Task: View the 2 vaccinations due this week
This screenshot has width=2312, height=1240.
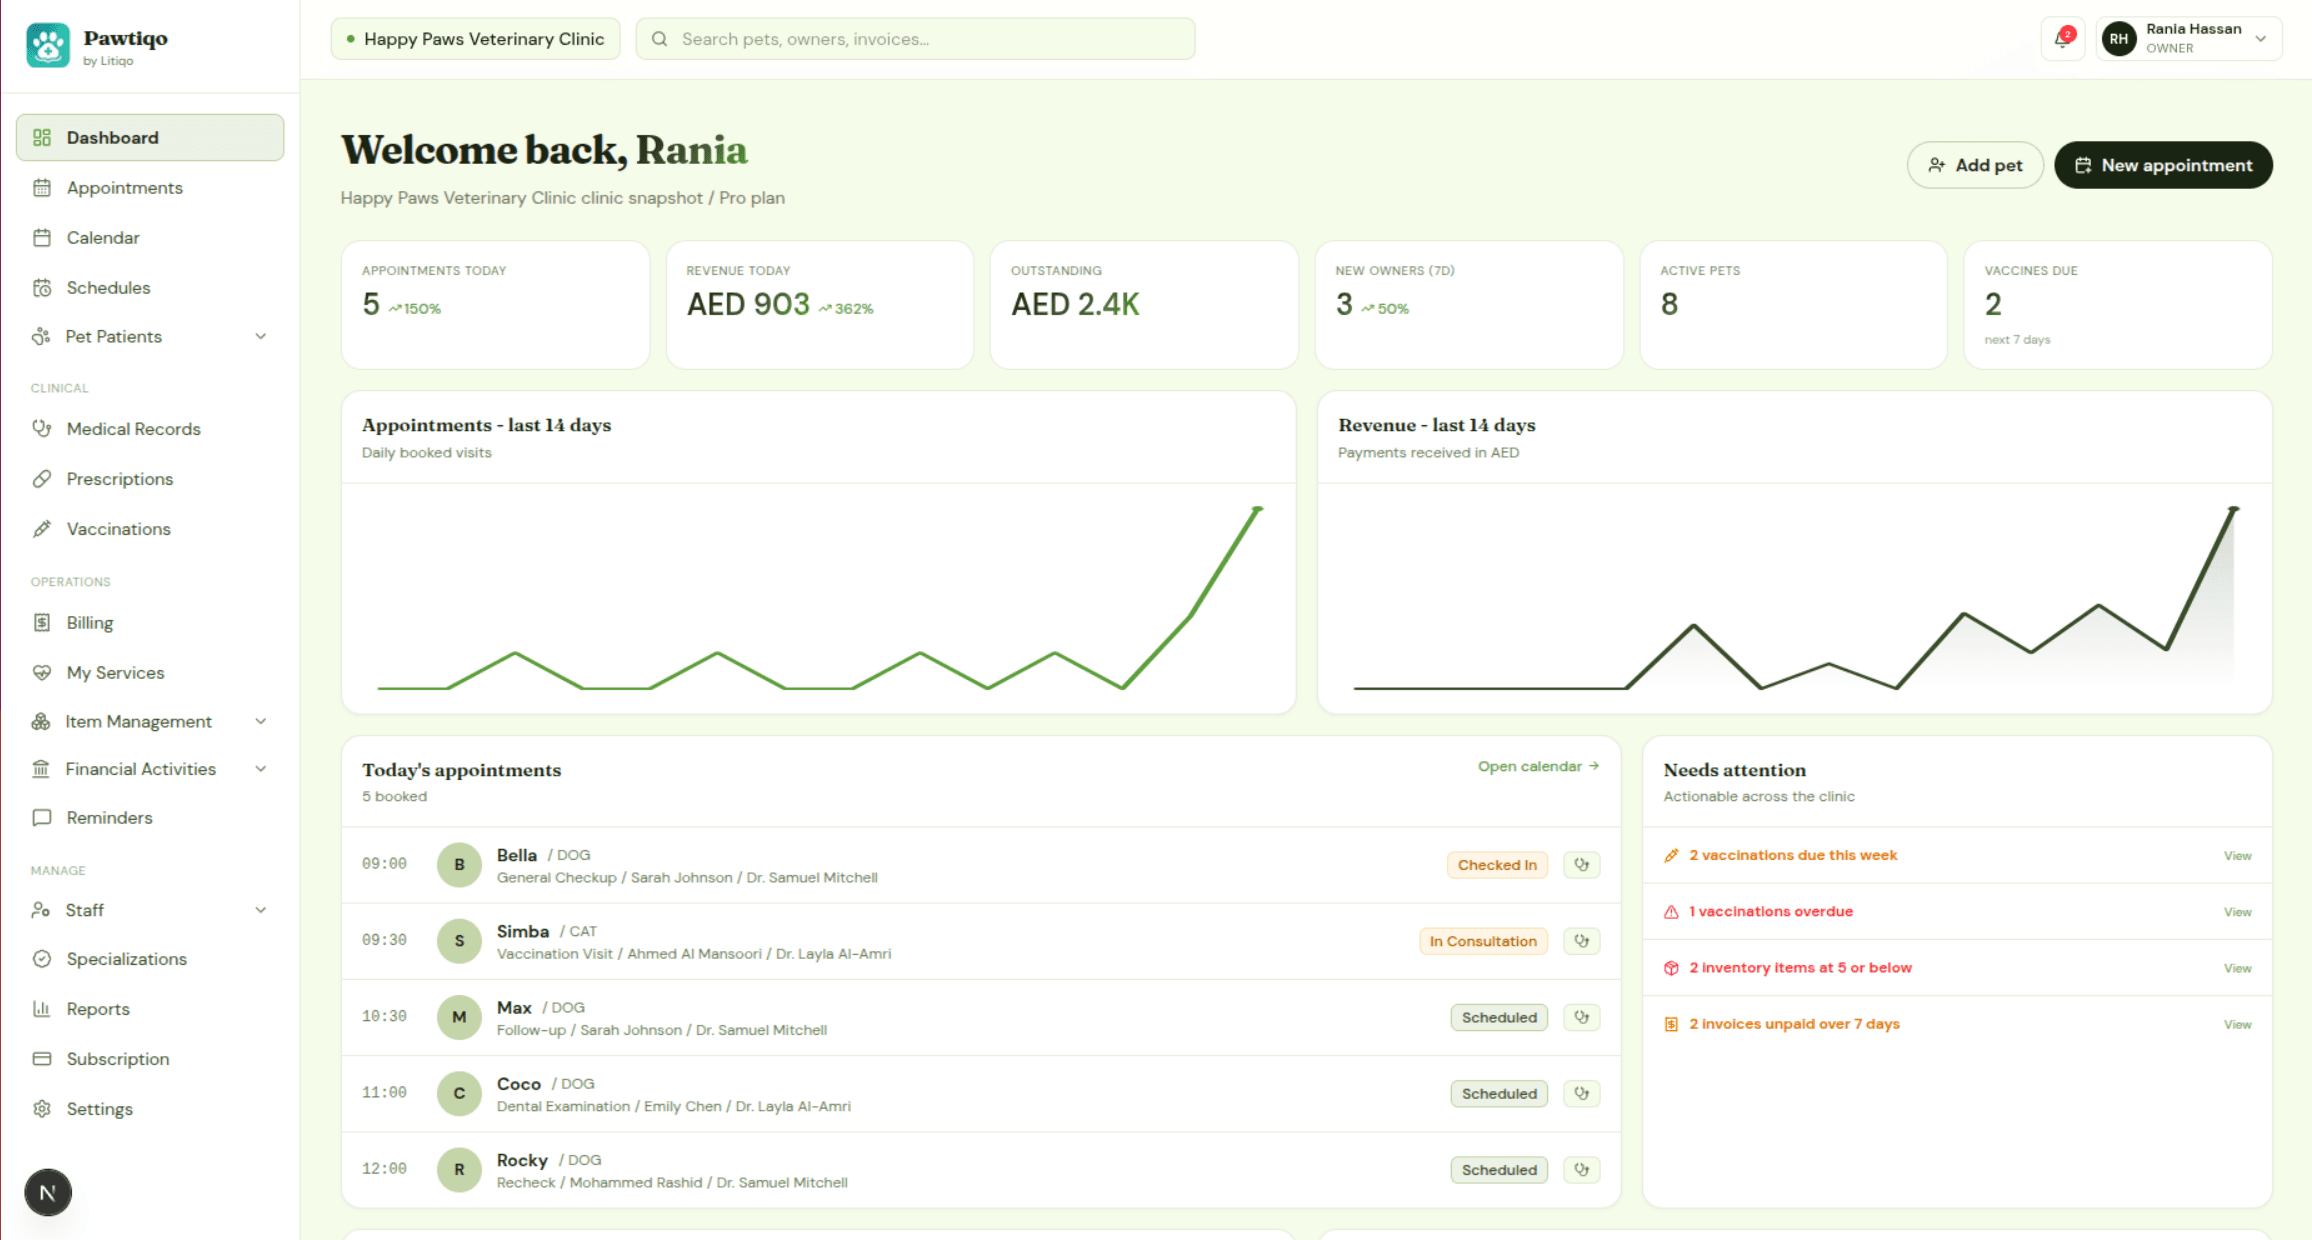Action: click(x=2237, y=856)
